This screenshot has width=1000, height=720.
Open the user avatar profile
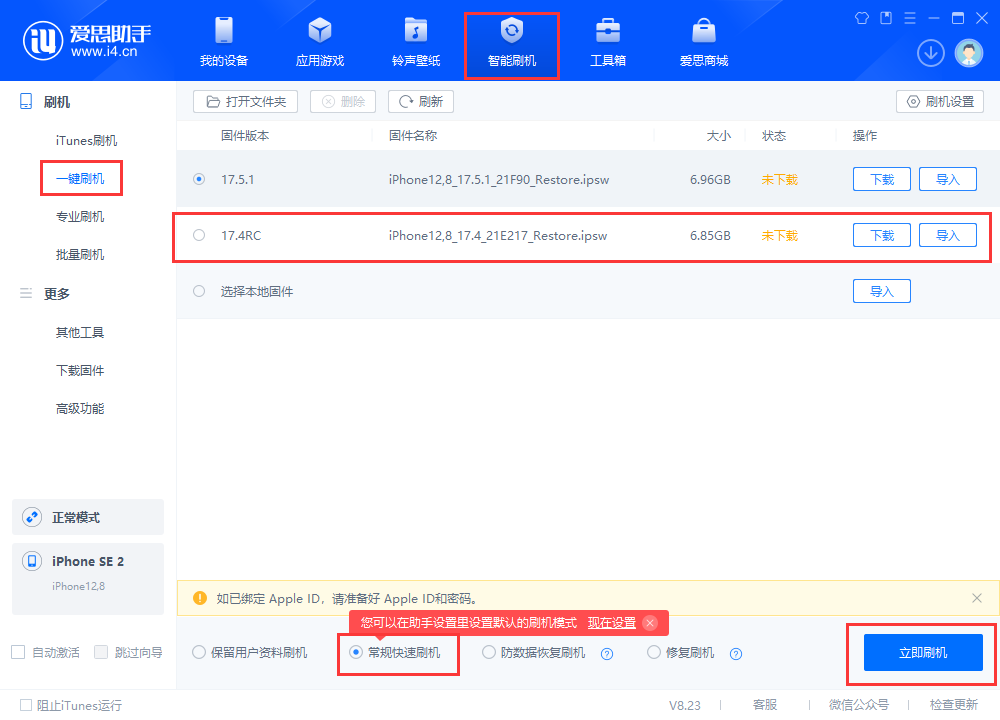coord(969,53)
